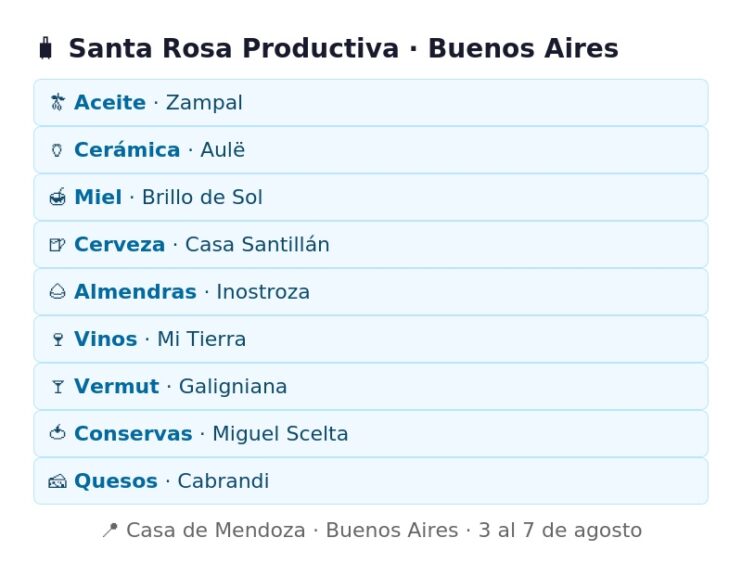This screenshot has width=742, height=576.
Task: Click the wine glass icon beside Vinos
Action: (x=58, y=339)
